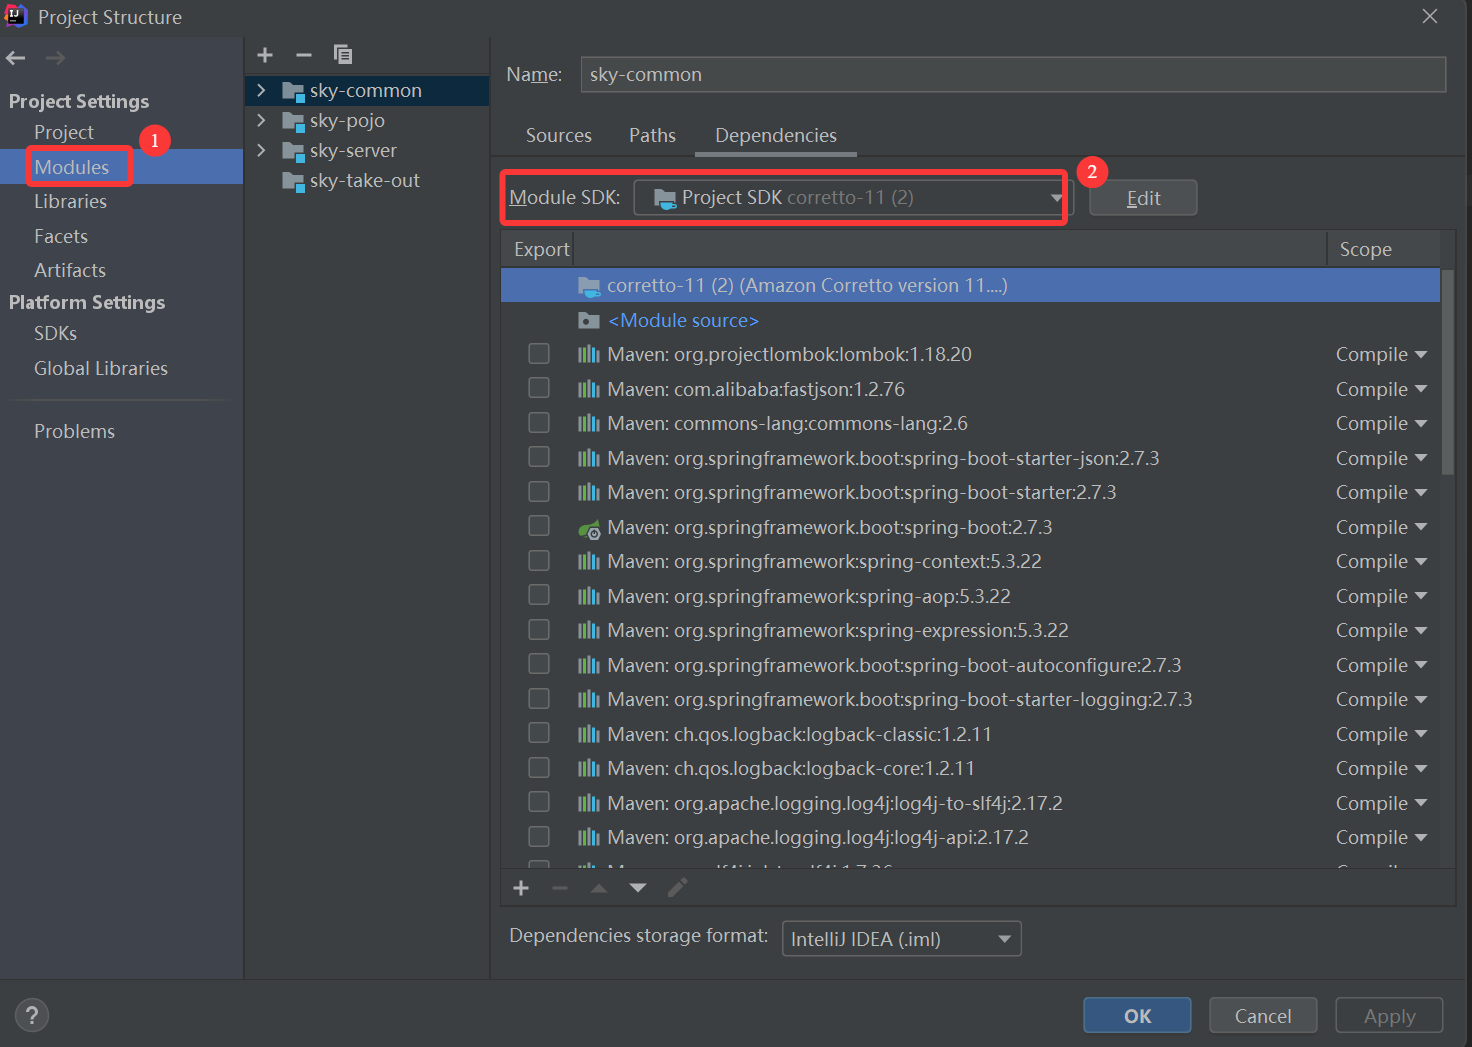
Task: Click the dependencies list vertical scrollbar
Action: point(1448,370)
